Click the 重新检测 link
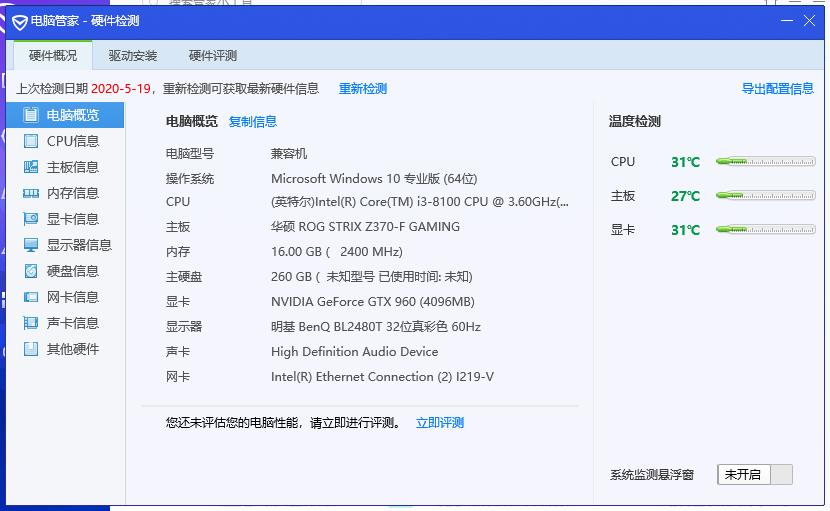The width and height of the screenshot is (830, 511). [363, 88]
